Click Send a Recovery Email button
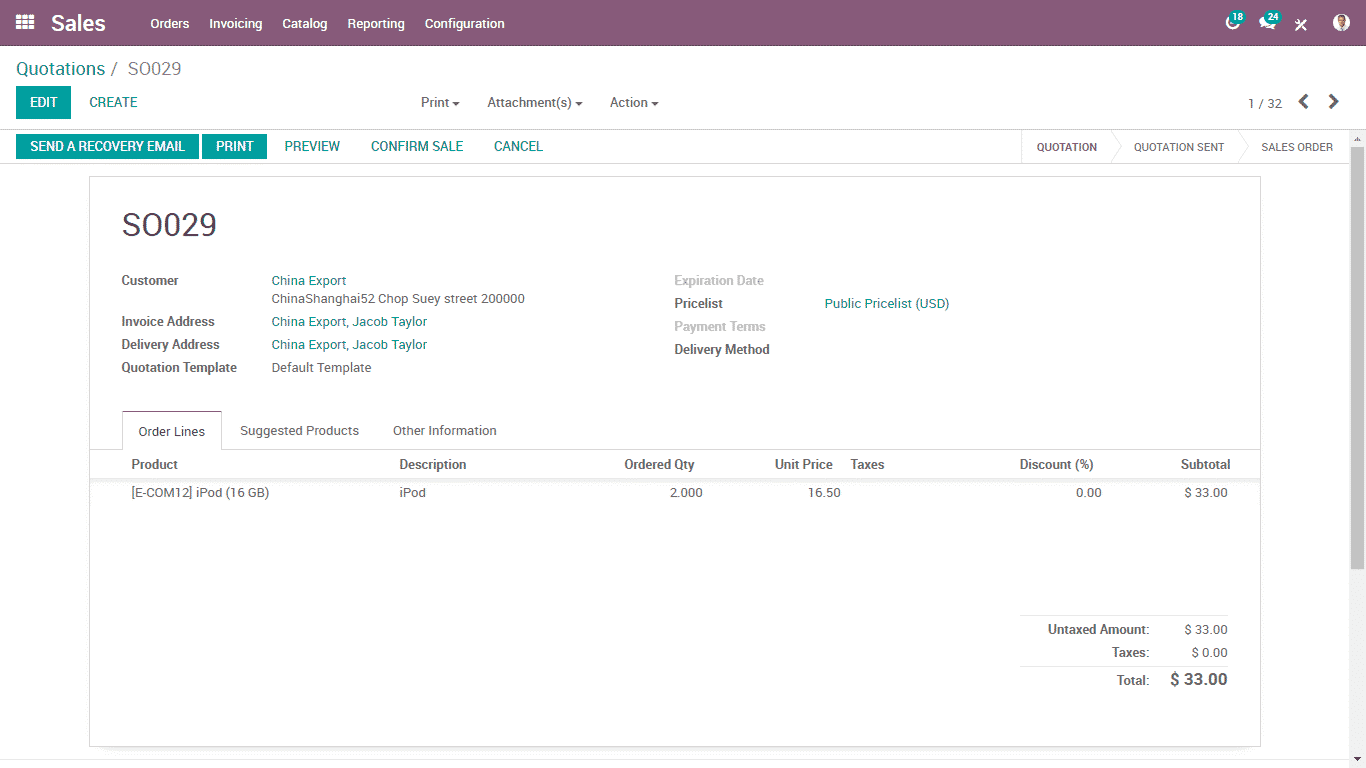 108,147
